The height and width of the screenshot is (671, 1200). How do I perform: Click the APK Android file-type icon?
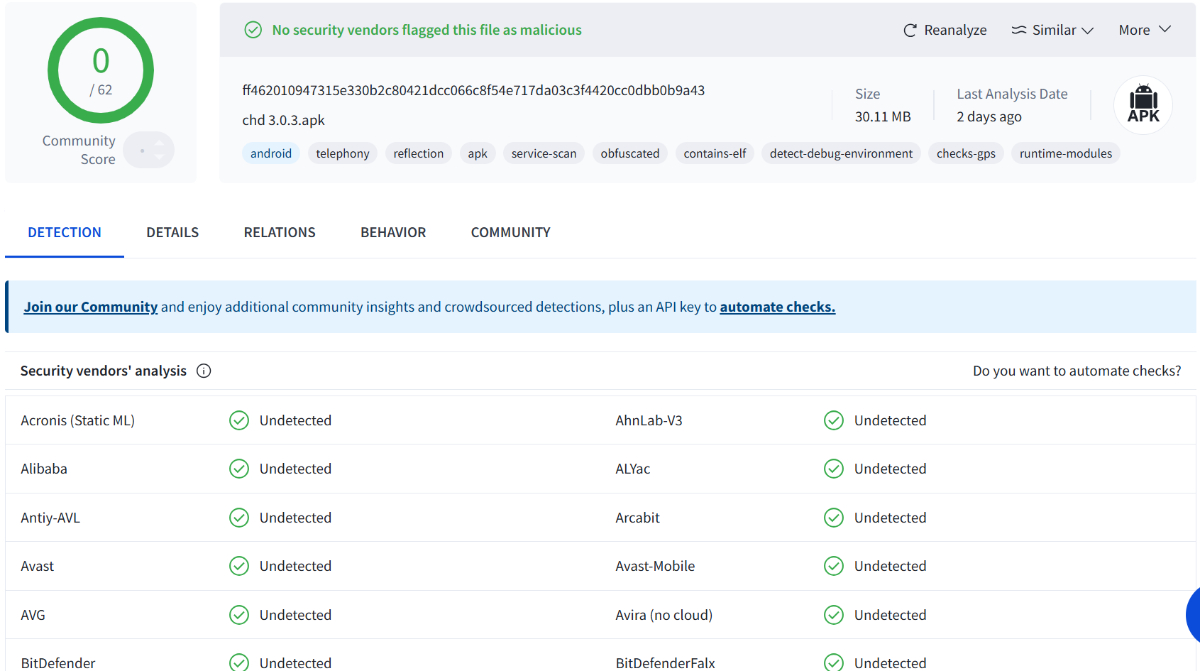tap(1143, 105)
